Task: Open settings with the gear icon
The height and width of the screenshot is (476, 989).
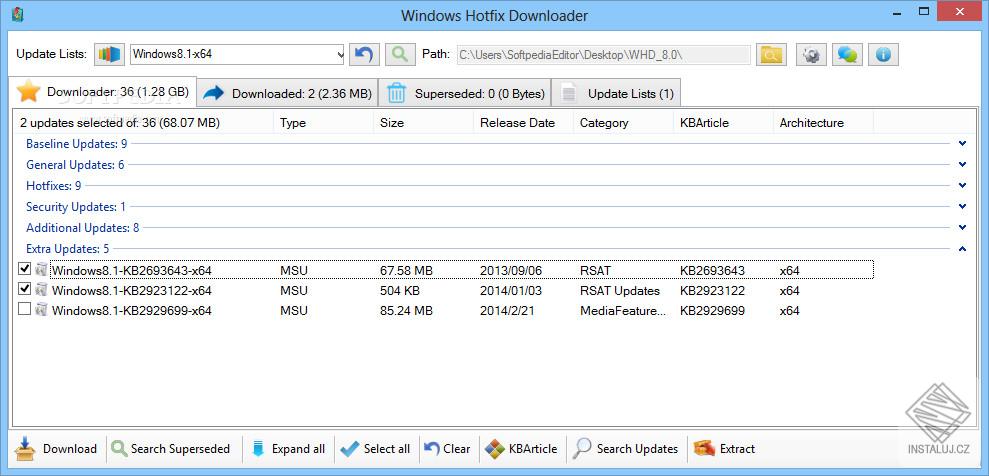Action: [x=811, y=54]
